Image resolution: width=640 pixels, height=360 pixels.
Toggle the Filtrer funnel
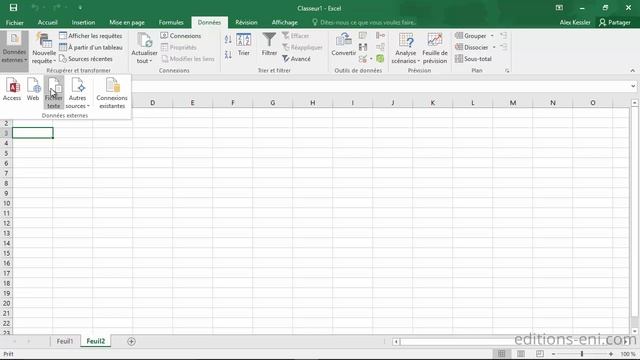pyautogui.click(x=269, y=45)
